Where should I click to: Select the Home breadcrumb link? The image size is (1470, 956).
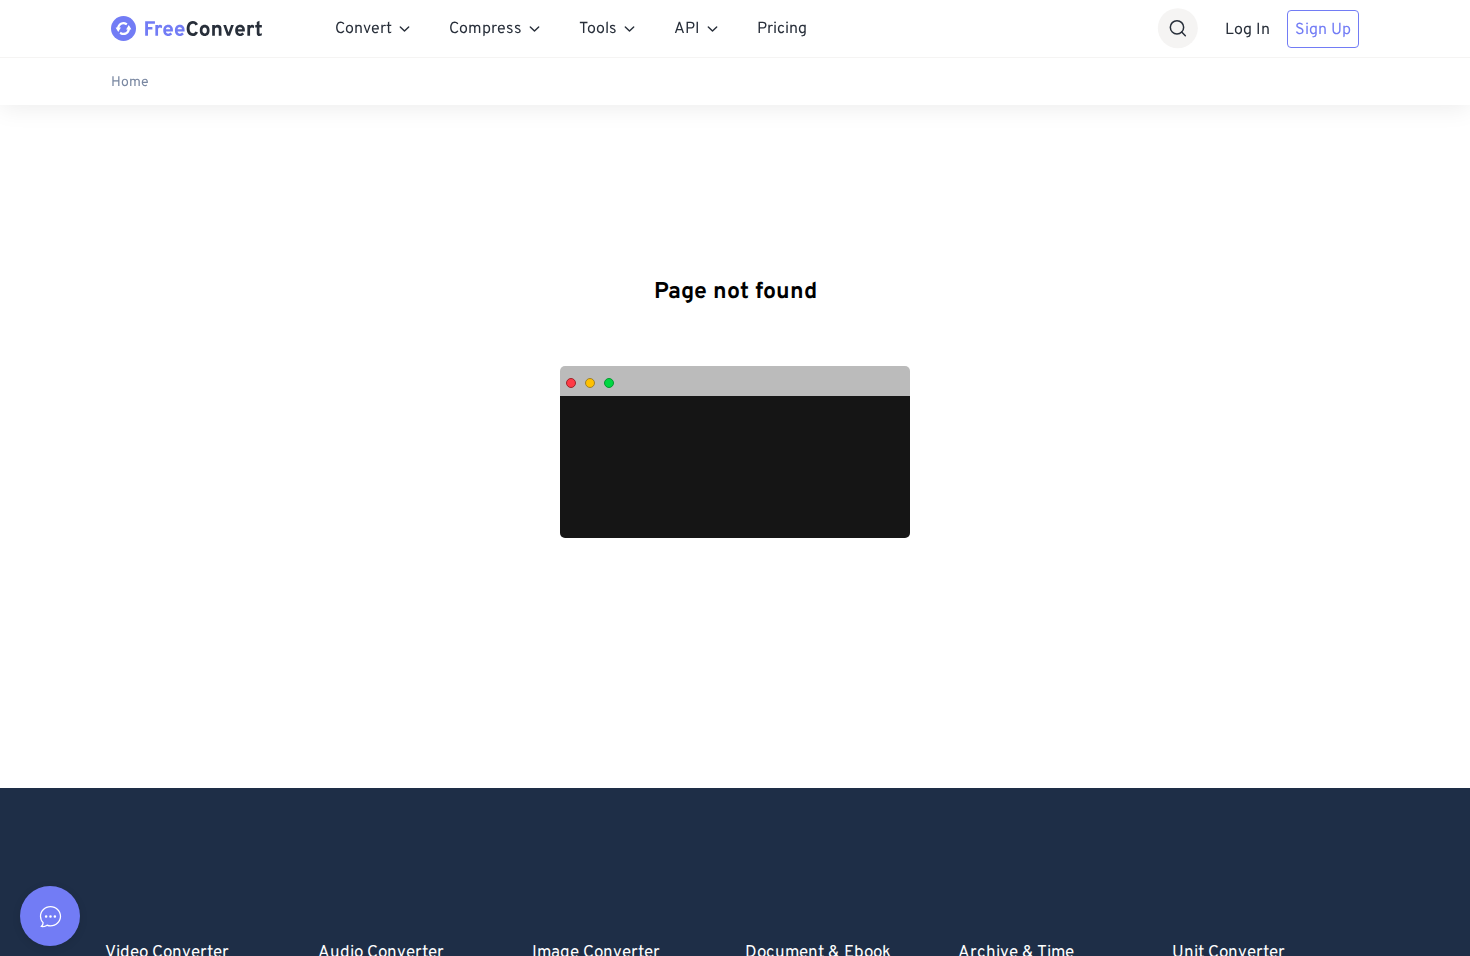click(x=130, y=82)
